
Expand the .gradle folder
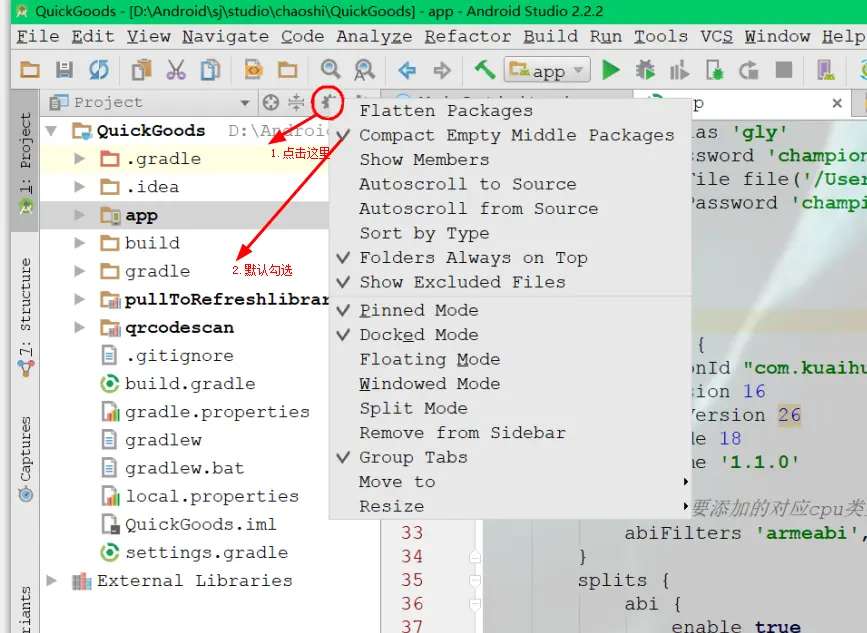pos(80,159)
